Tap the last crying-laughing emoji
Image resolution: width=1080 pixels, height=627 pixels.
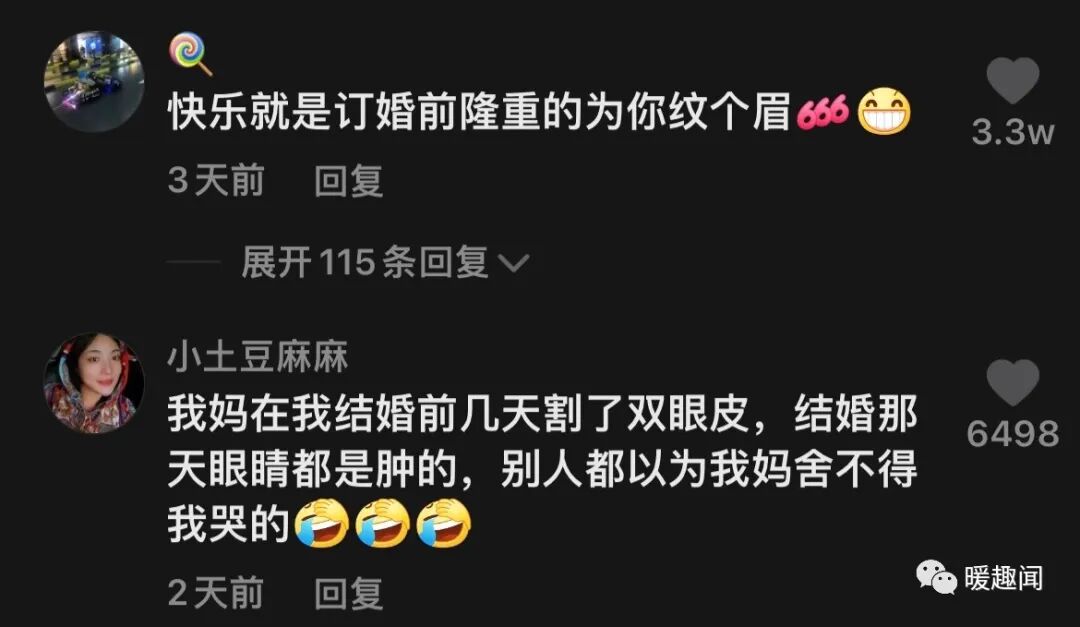pyautogui.click(x=444, y=524)
